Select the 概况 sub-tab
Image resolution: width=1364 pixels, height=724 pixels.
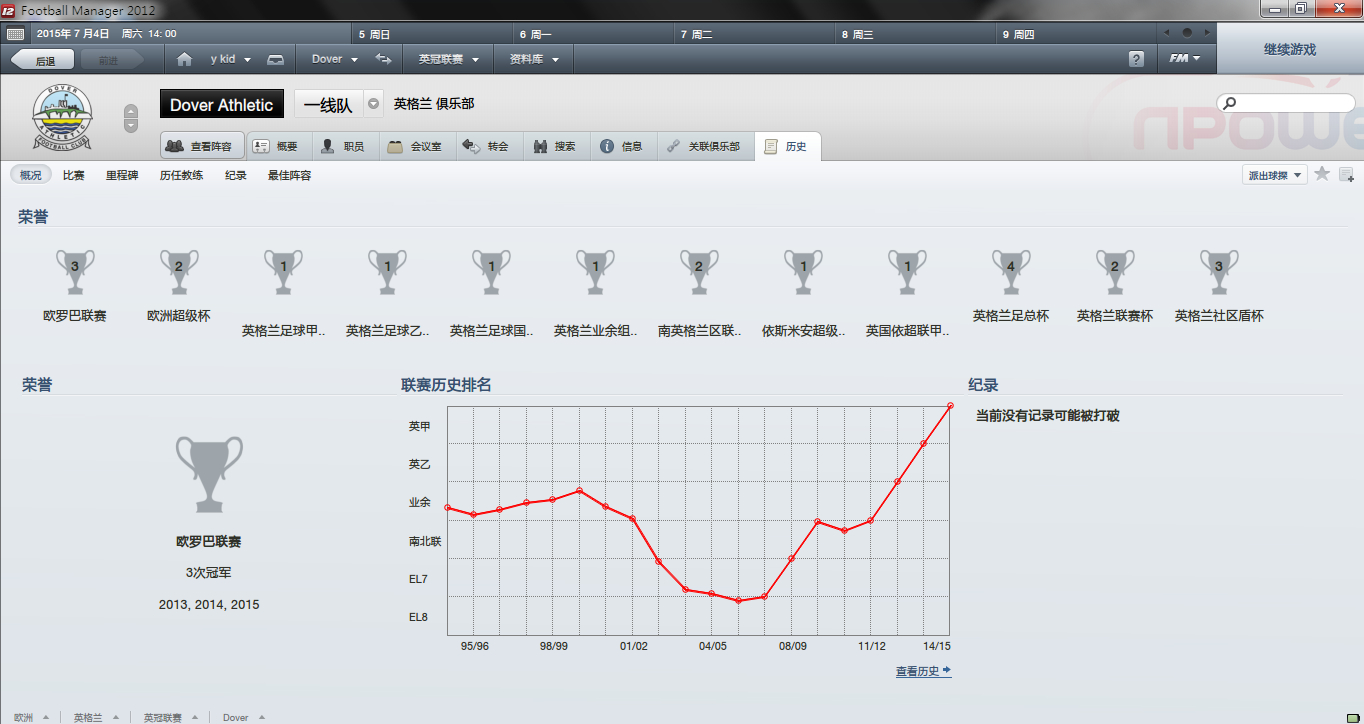point(31,175)
